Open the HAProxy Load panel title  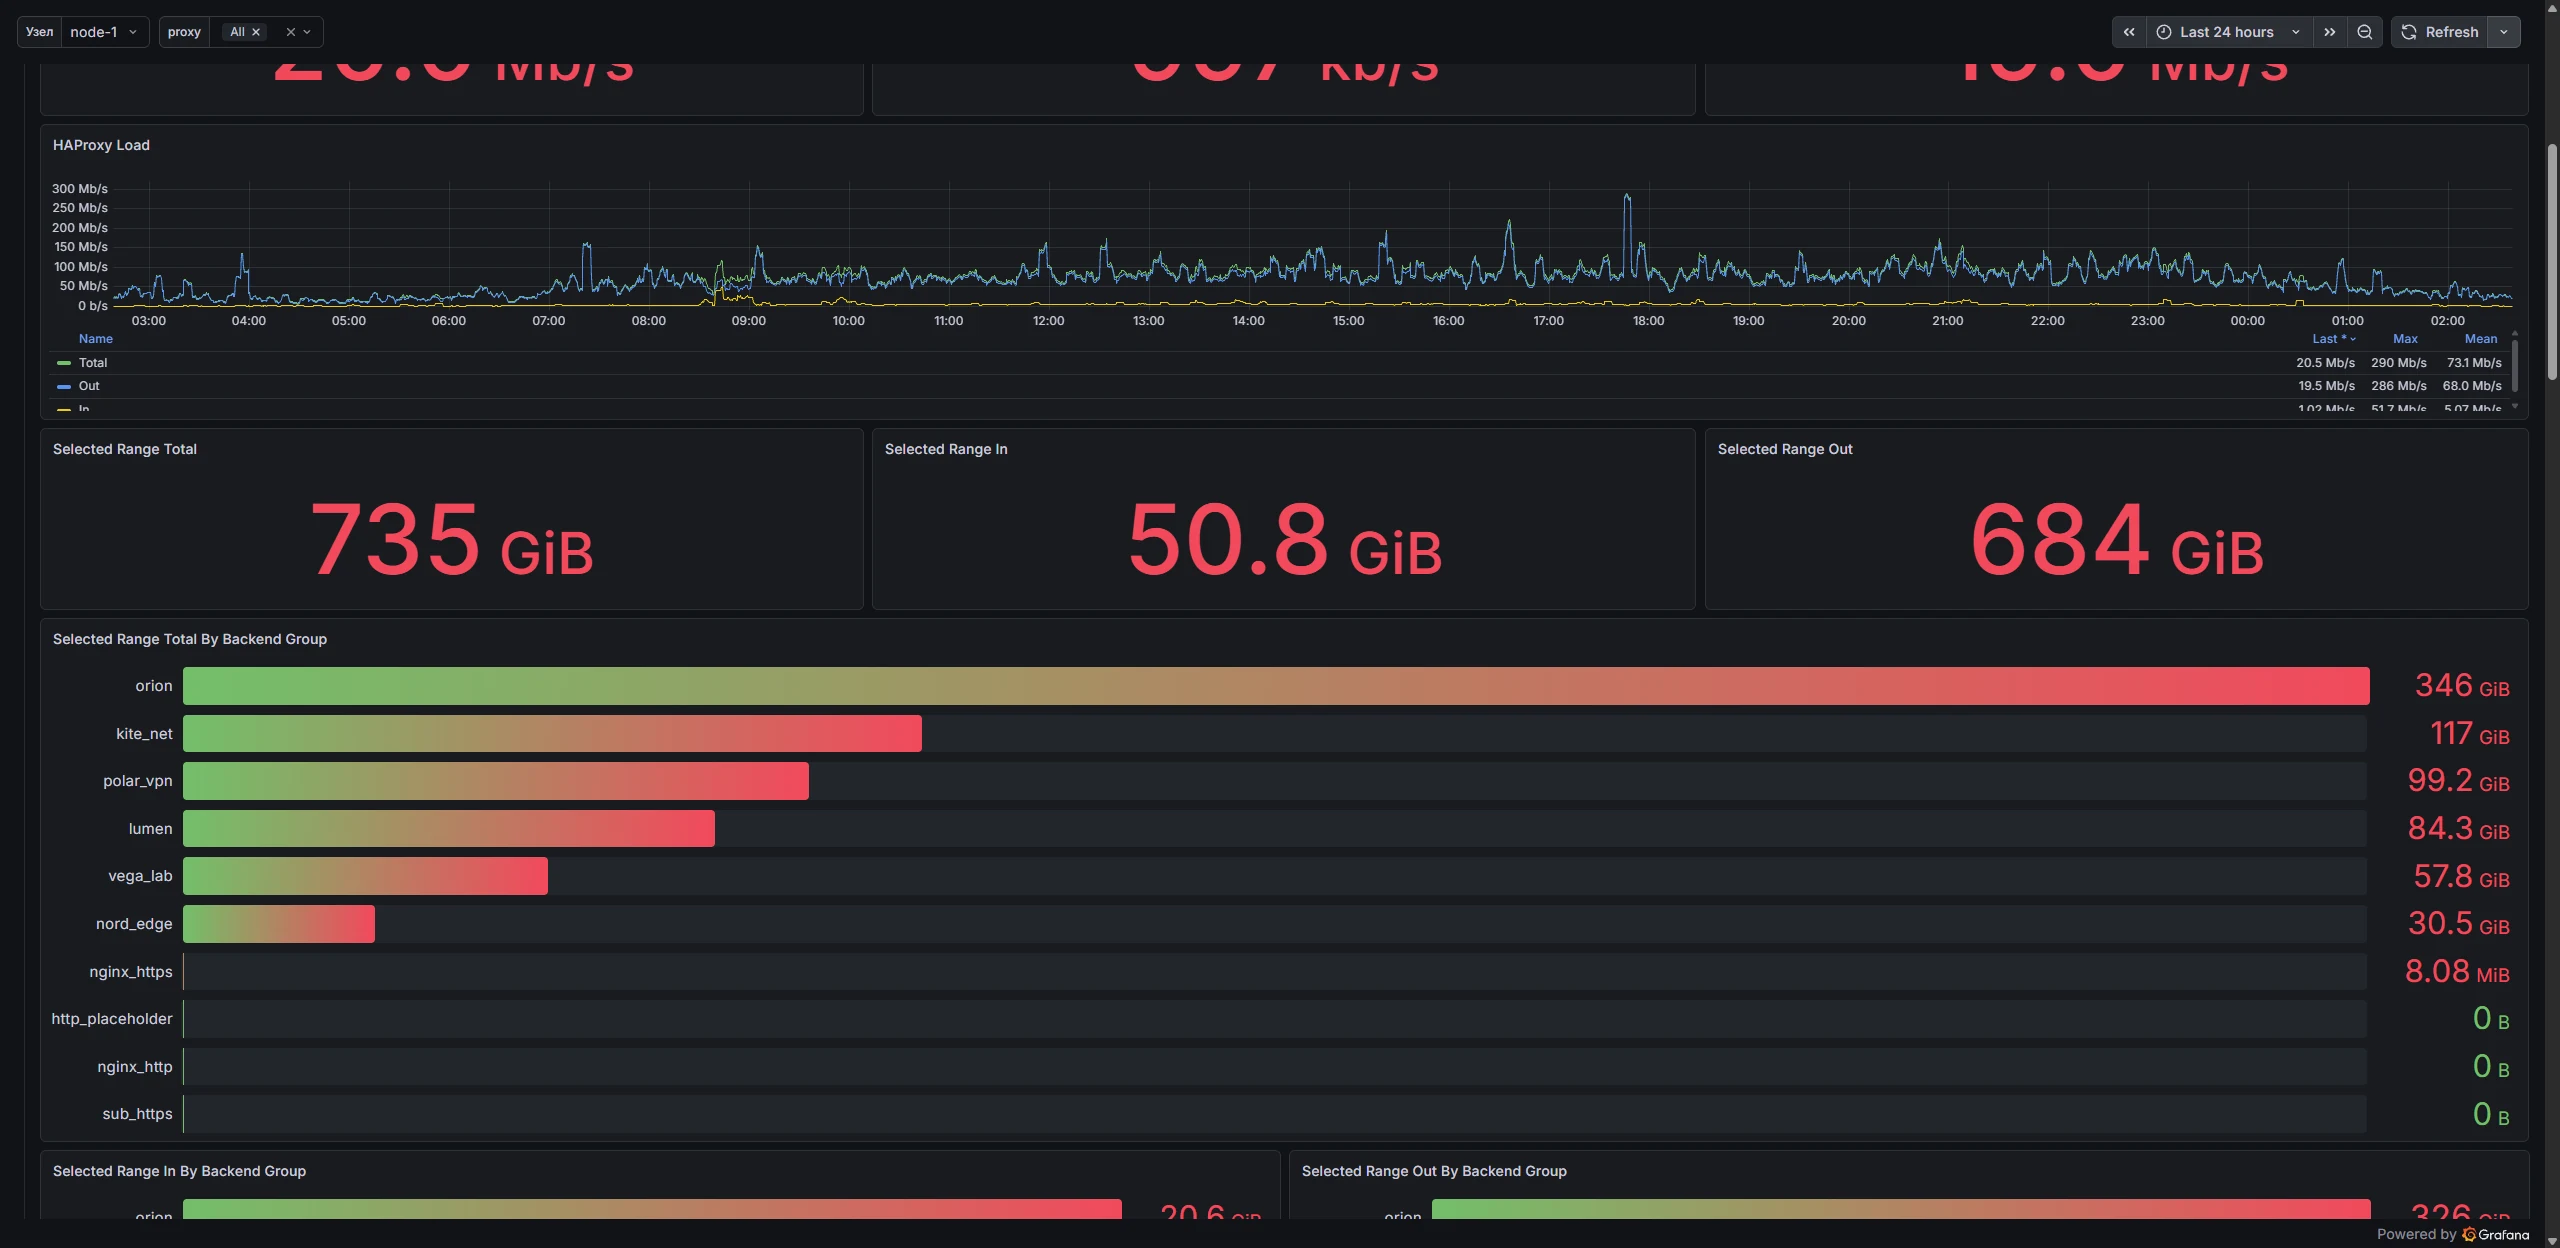(x=101, y=145)
